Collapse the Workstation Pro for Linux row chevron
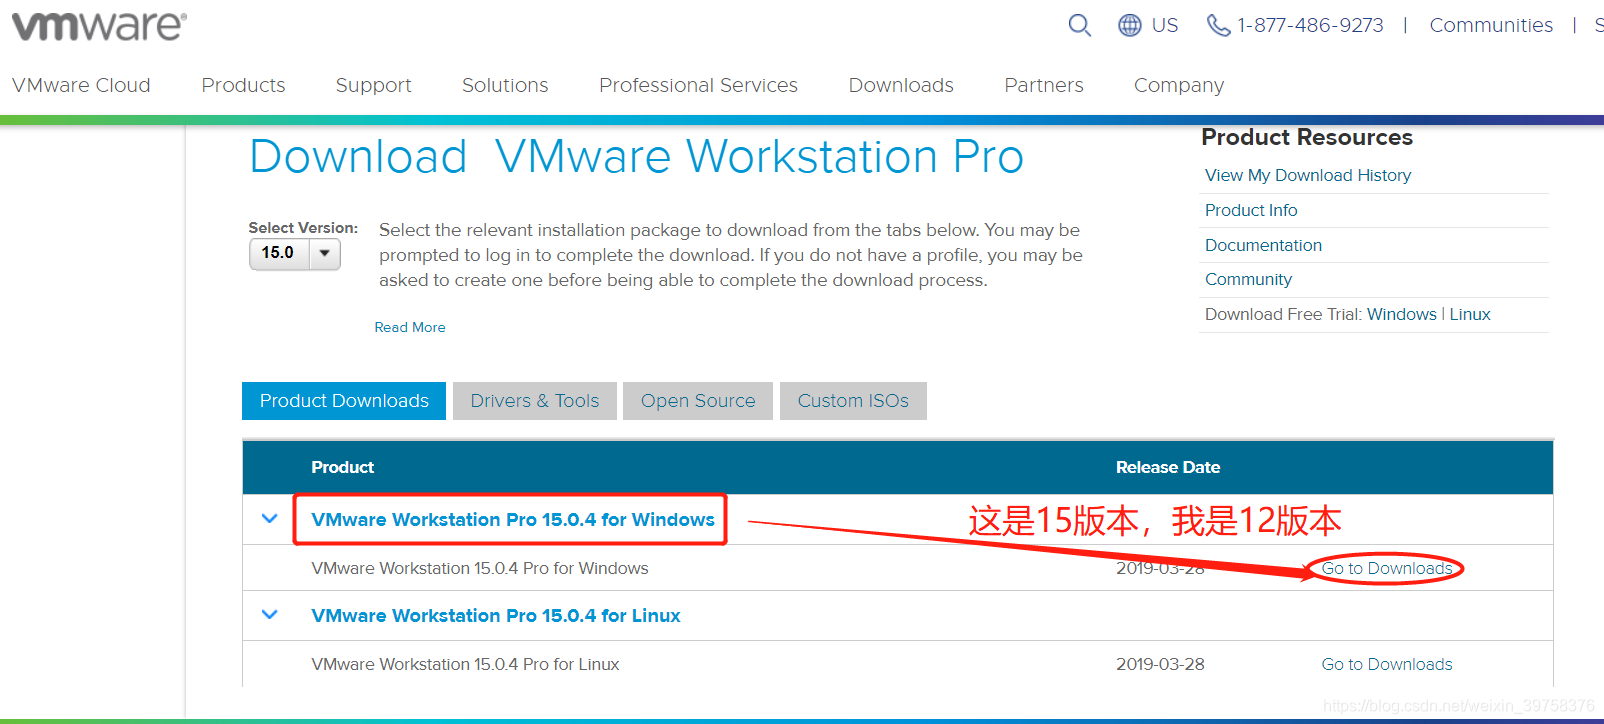1604x724 pixels. [269, 615]
